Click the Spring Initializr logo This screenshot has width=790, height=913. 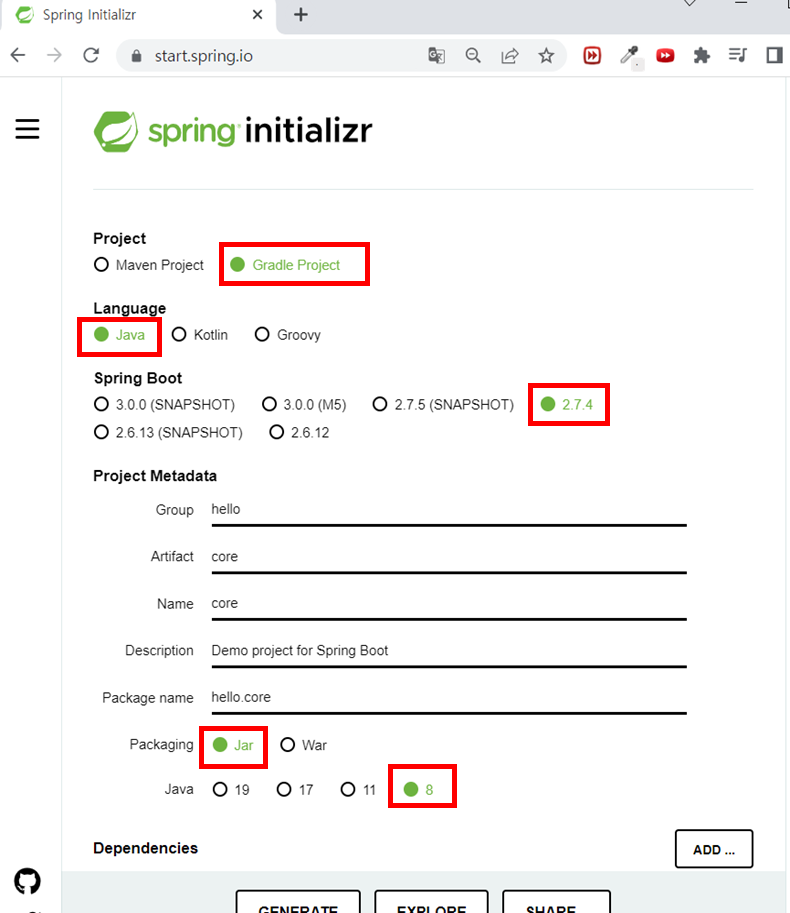tap(233, 131)
